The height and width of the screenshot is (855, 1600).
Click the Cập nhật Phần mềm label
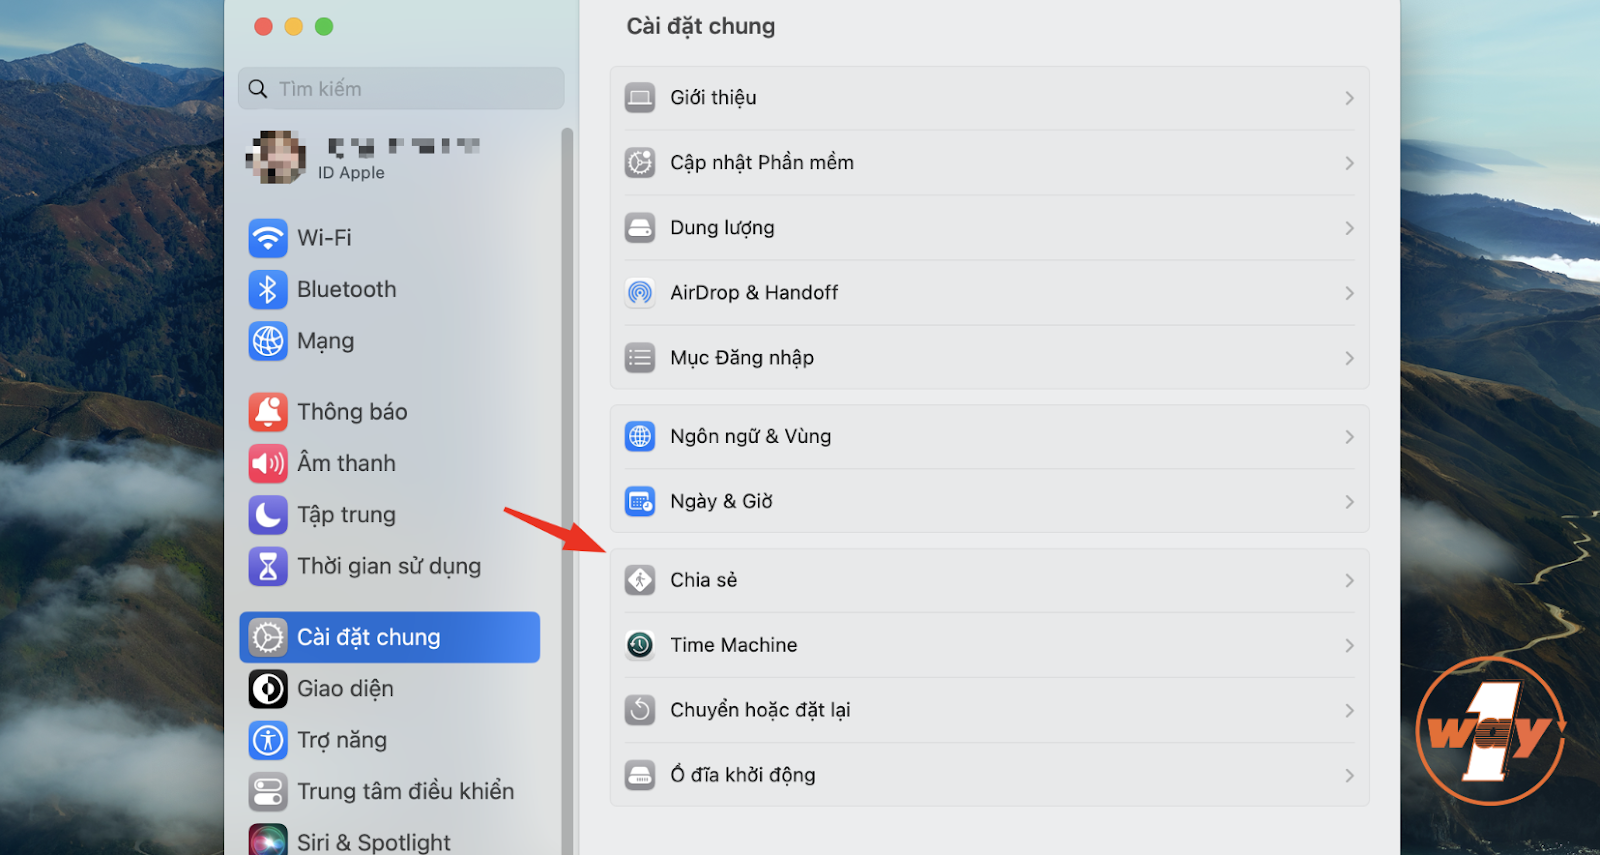762,162
